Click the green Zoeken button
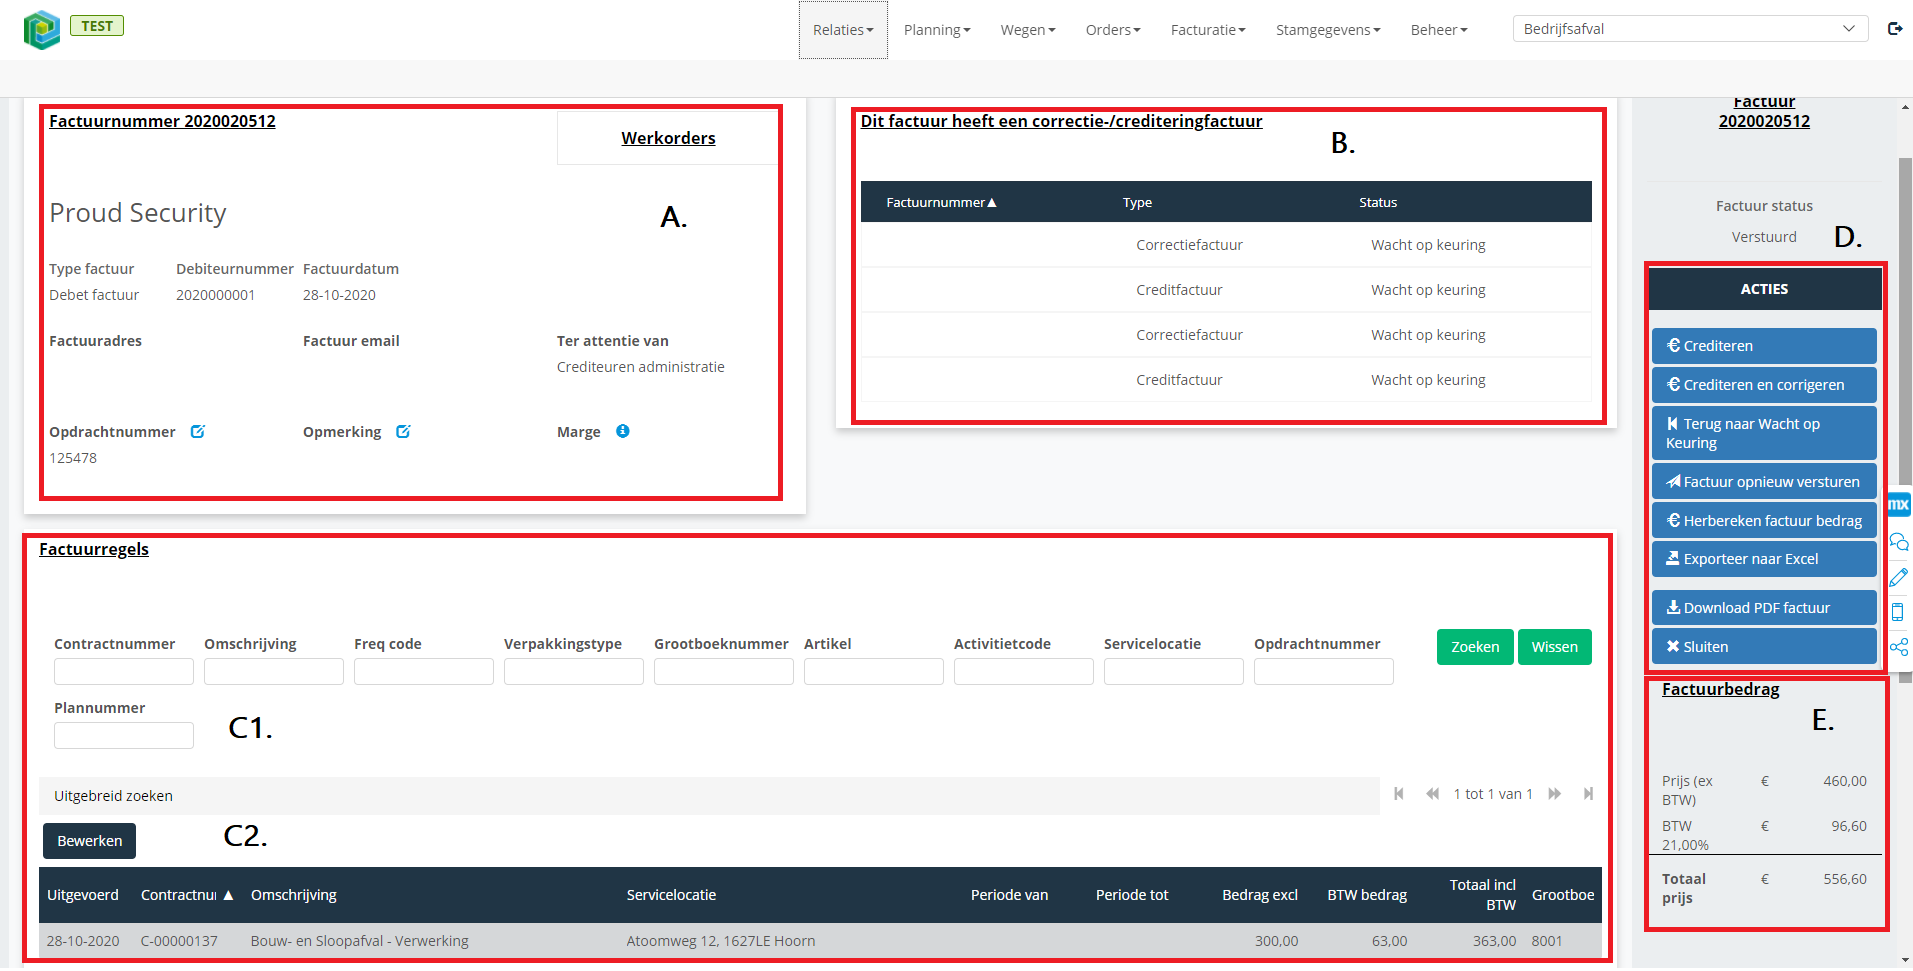The image size is (1913, 971). [1475, 647]
